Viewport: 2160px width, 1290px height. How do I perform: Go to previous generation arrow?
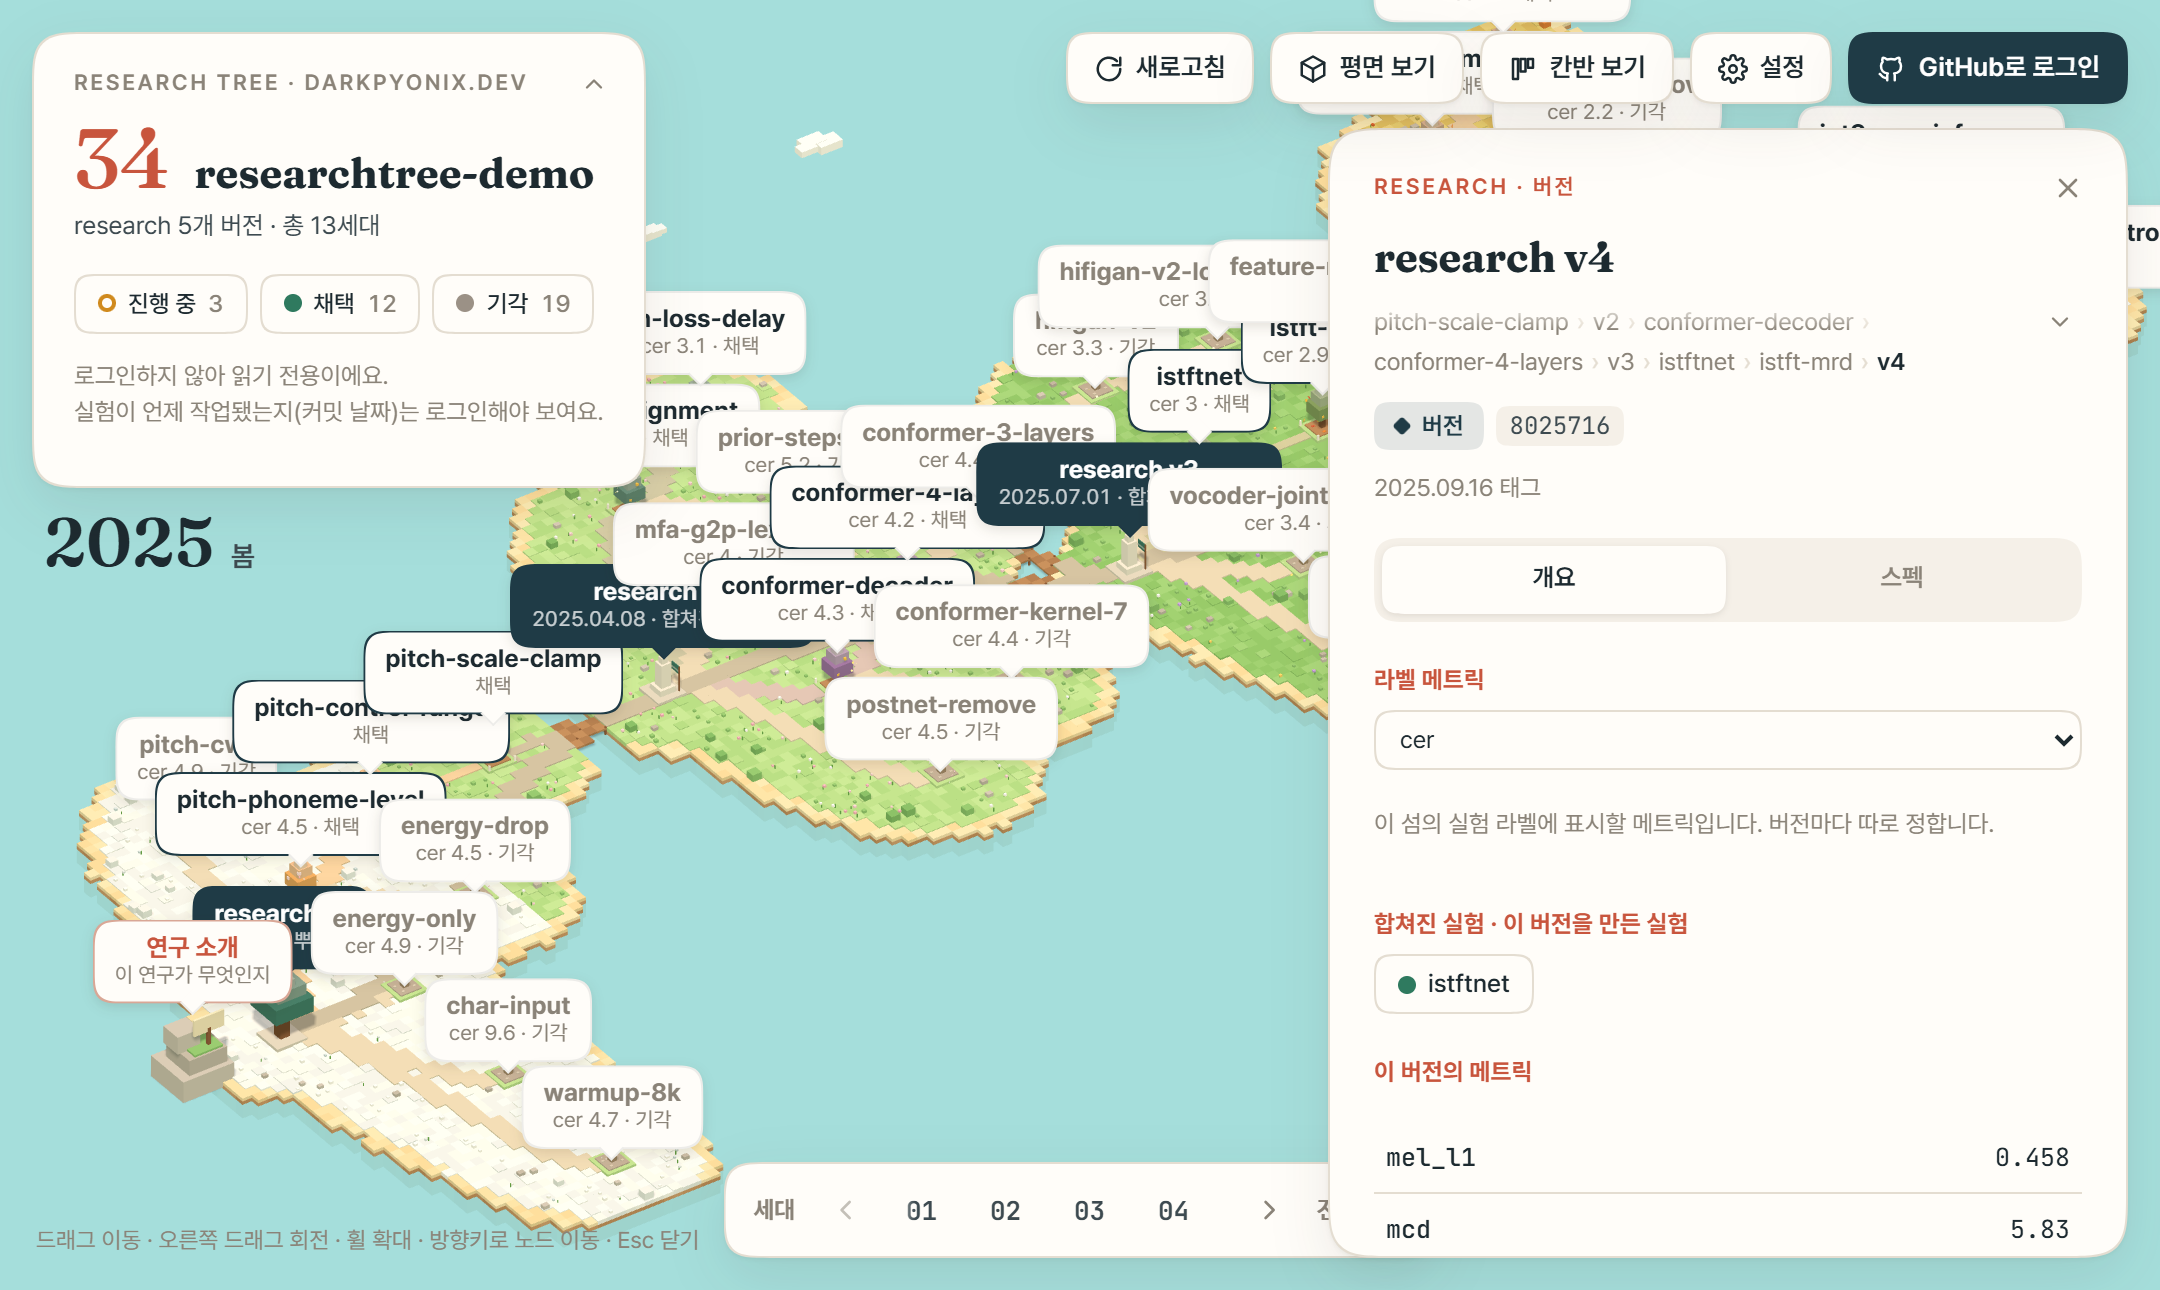point(846,1211)
